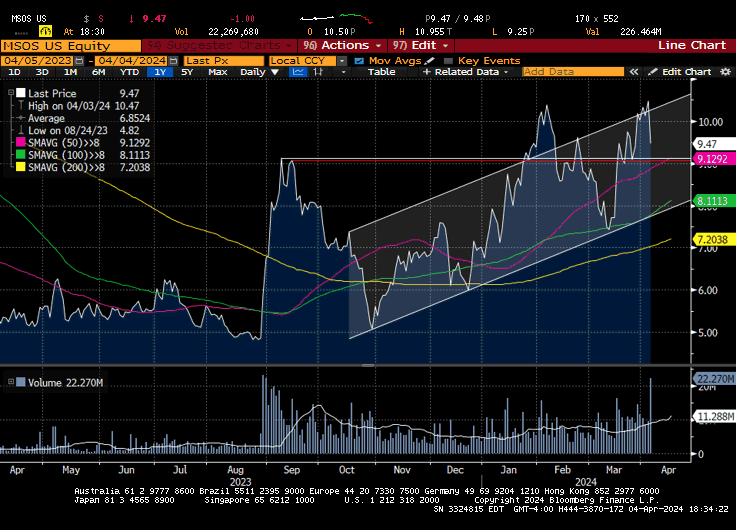Viewport: 736px width, 530px height.
Task: Click the white Last Price color swatch
Action: point(21,93)
